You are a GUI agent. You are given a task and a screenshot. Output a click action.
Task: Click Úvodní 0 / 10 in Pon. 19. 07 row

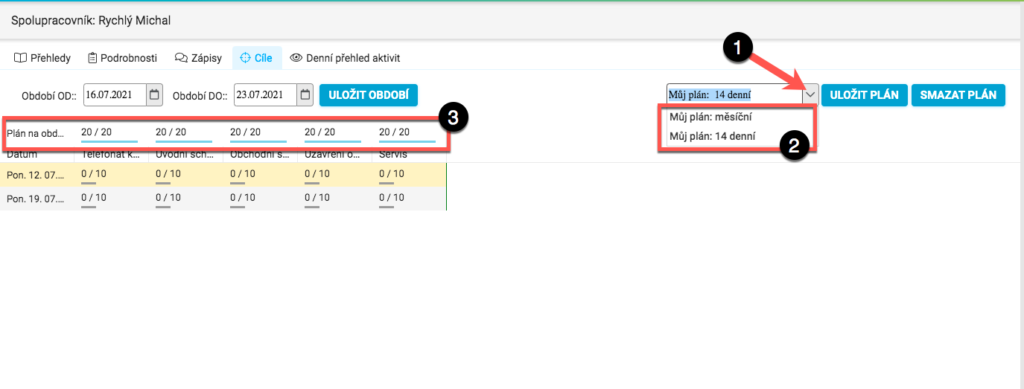pyautogui.click(x=168, y=198)
